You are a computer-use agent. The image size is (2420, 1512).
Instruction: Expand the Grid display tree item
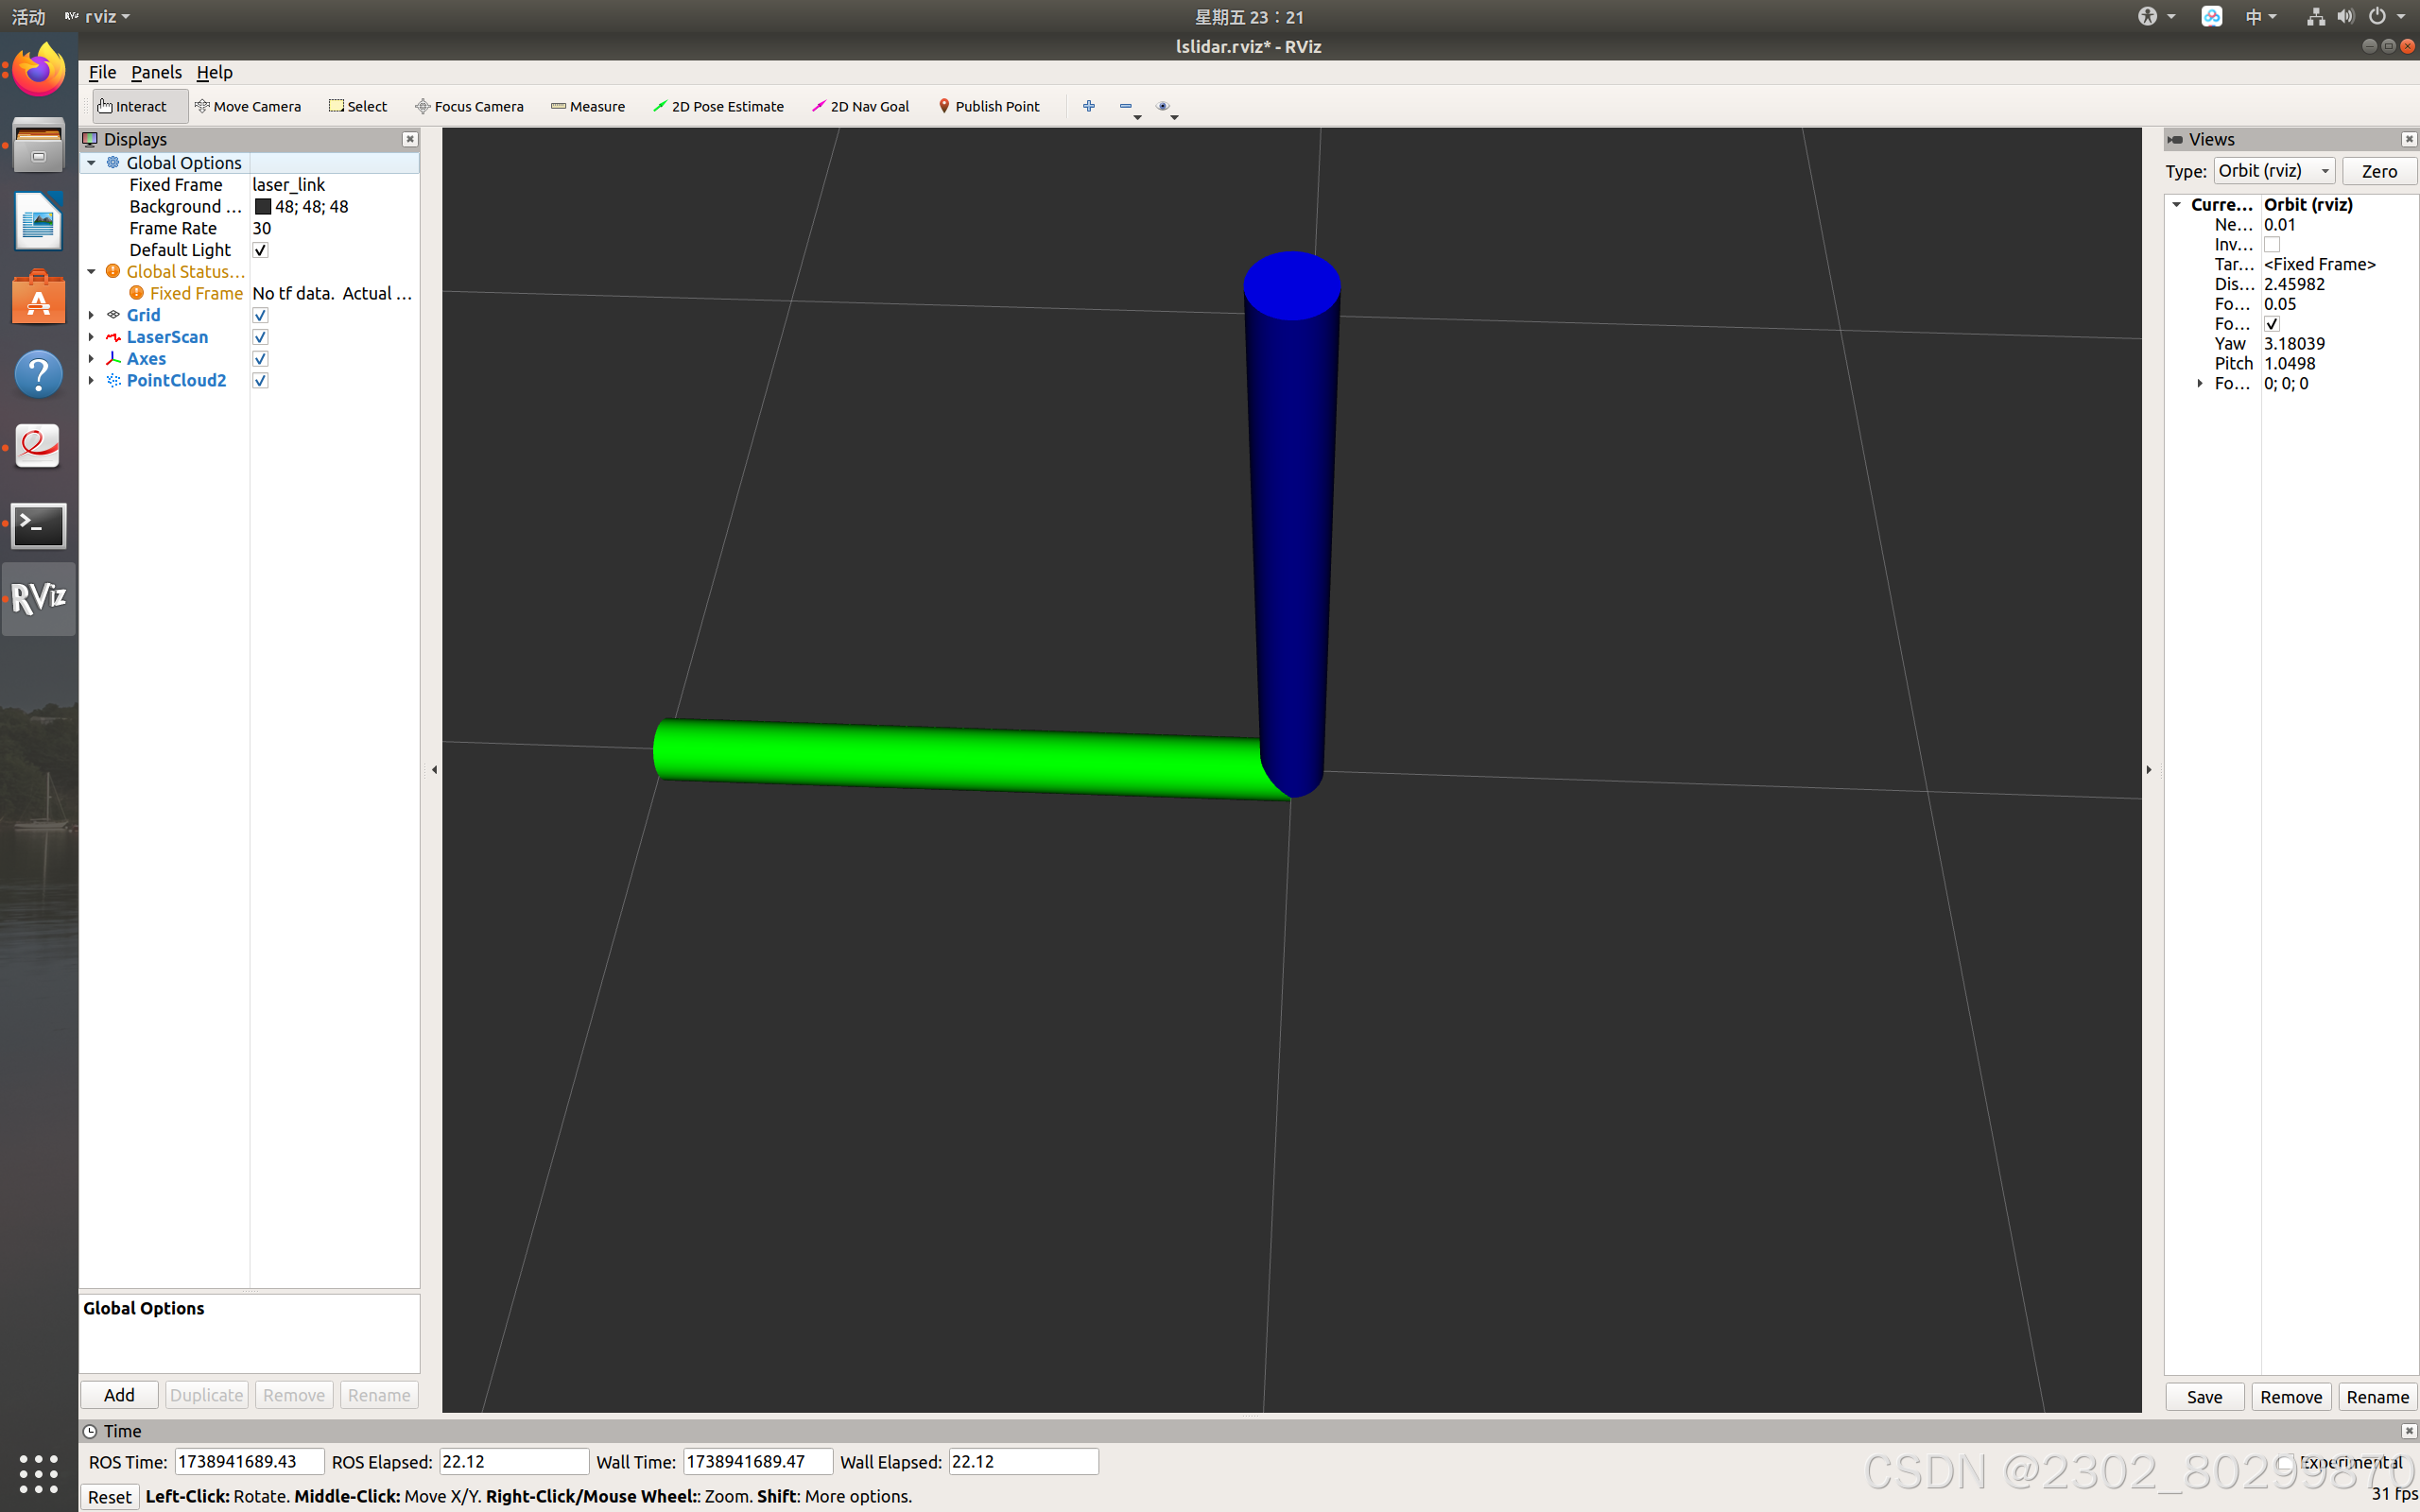point(91,315)
